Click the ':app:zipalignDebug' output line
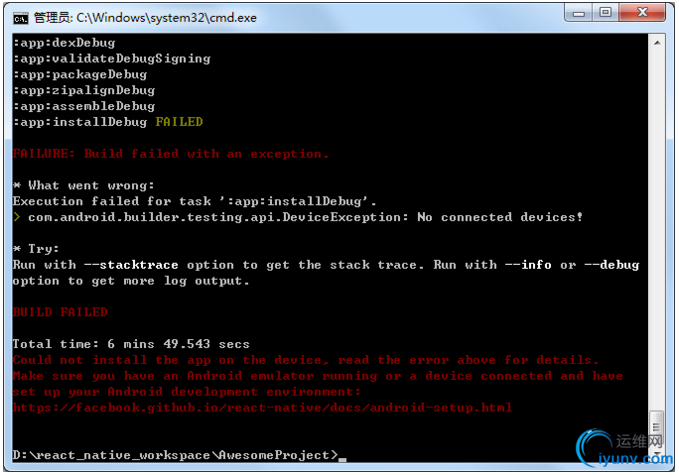This screenshot has width=679, height=475. (84, 90)
